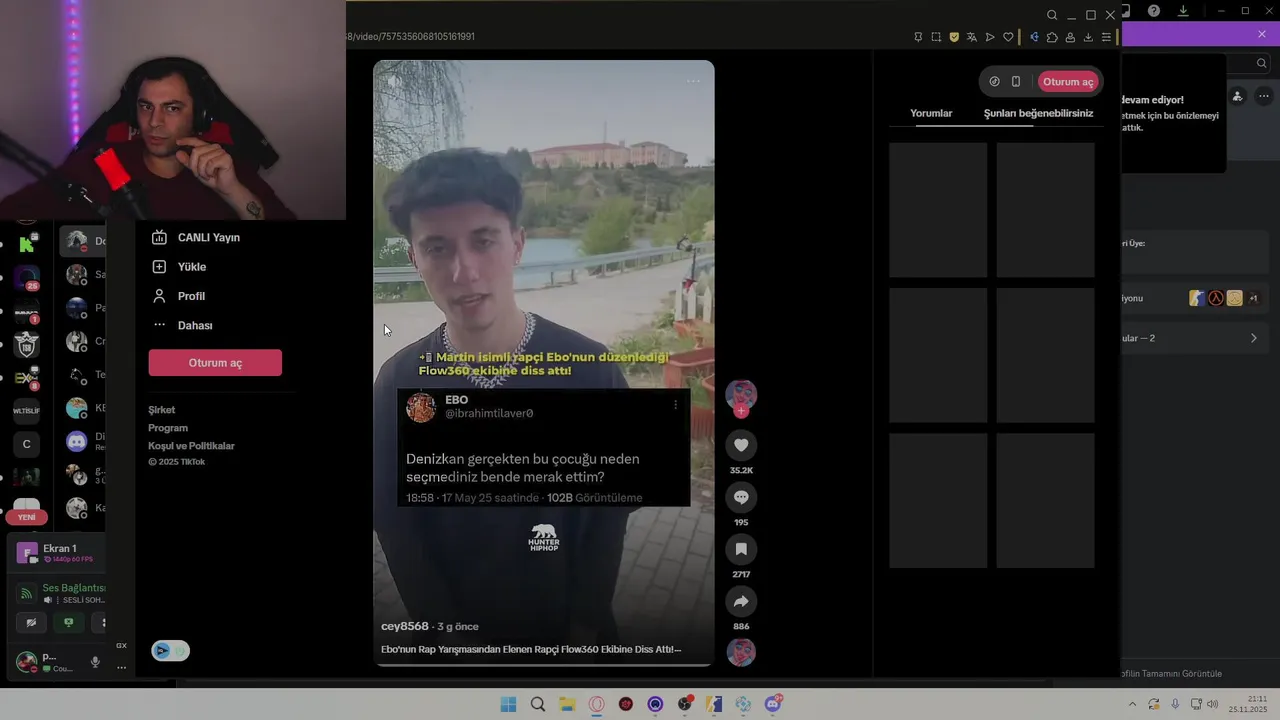Open Windows taskbar search
This screenshot has height=720, width=1280.
pyautogui.click(x=538, y=704)
